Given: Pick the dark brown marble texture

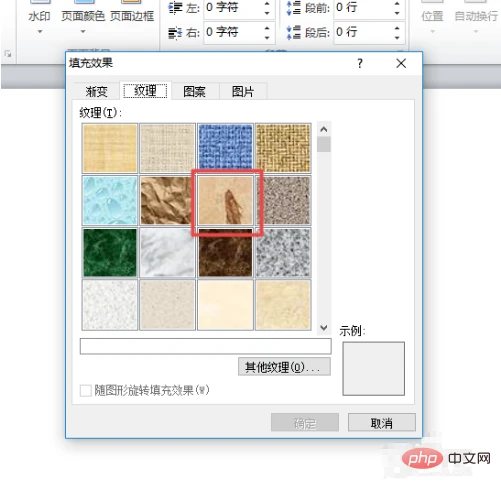Looking at the screenshot, I should [x=225, y=253].
